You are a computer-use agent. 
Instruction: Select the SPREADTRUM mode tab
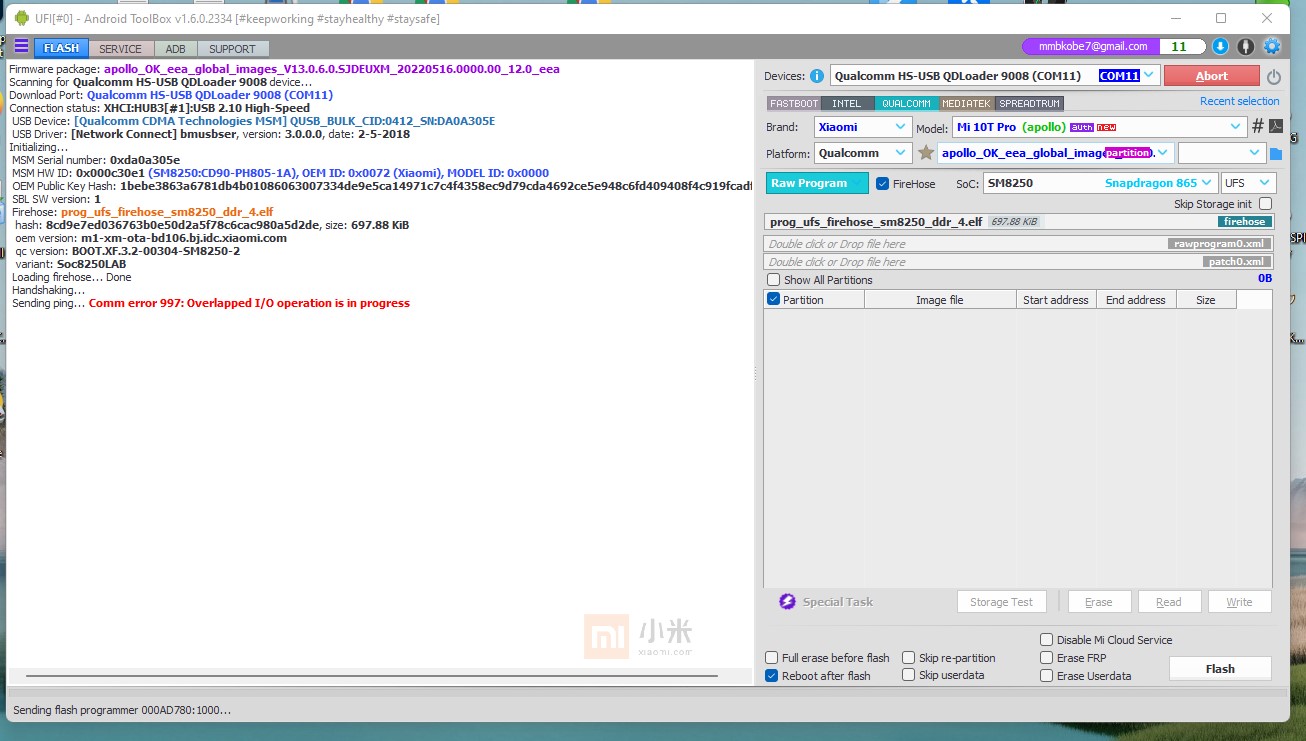point(1029,103)
